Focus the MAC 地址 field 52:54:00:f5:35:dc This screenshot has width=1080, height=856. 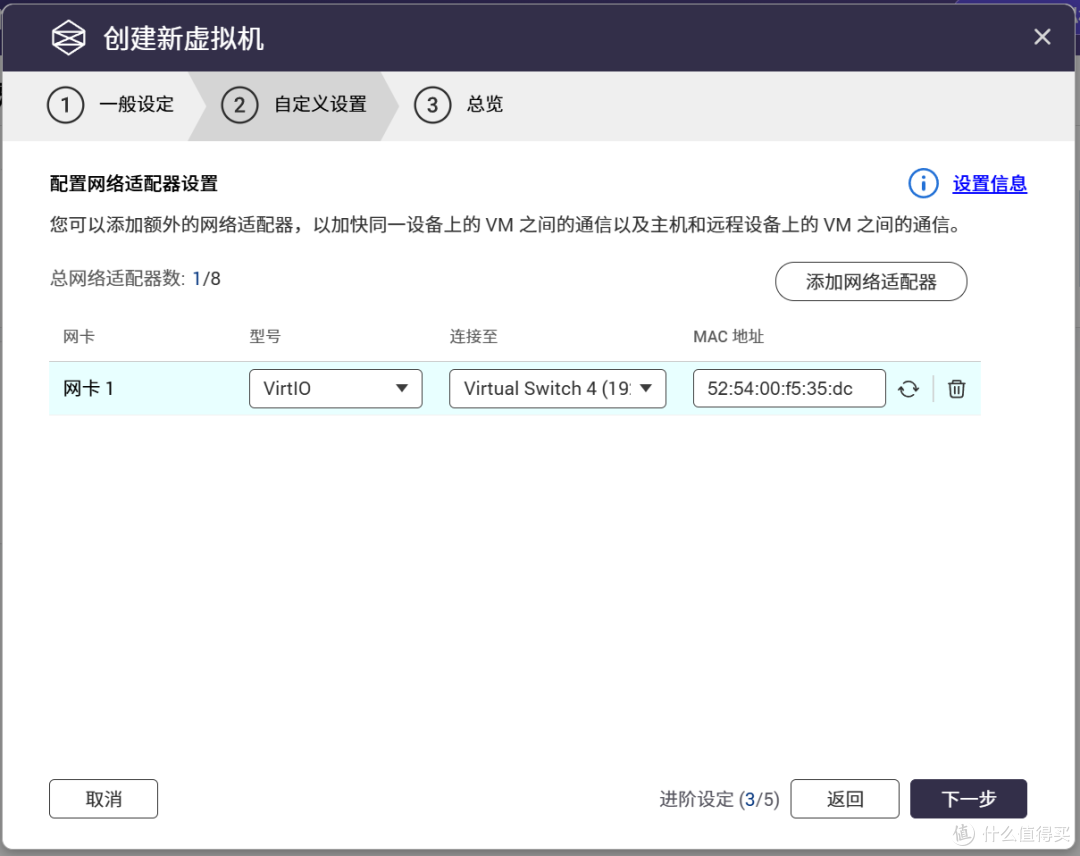[x=789, y=389]
